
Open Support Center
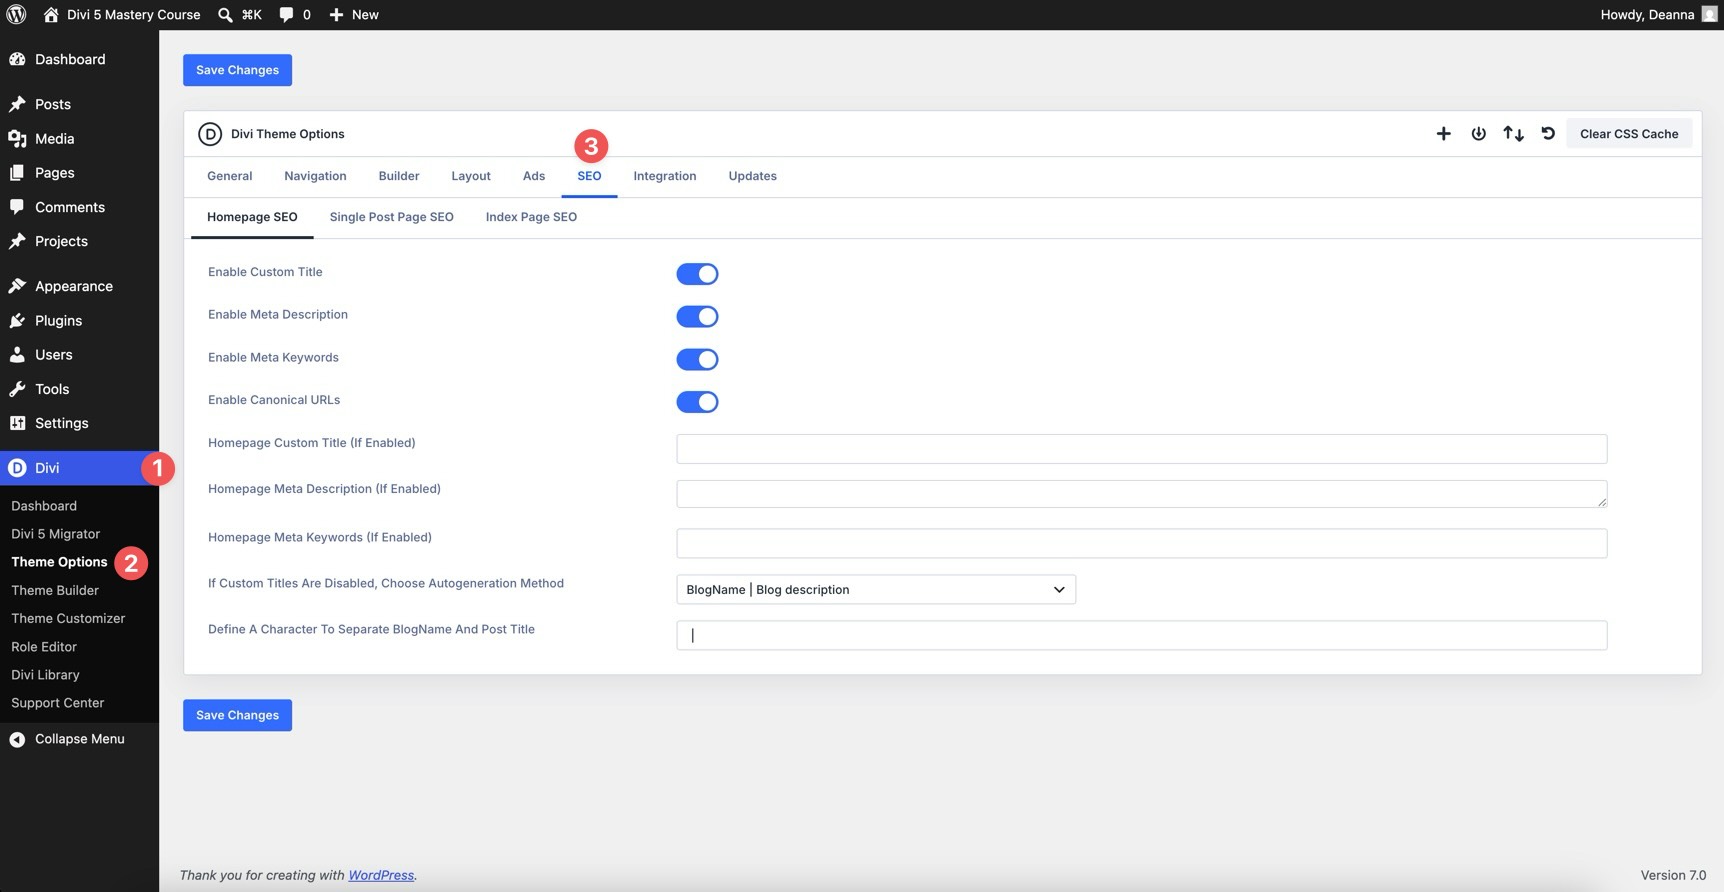(x=57, y=703)
